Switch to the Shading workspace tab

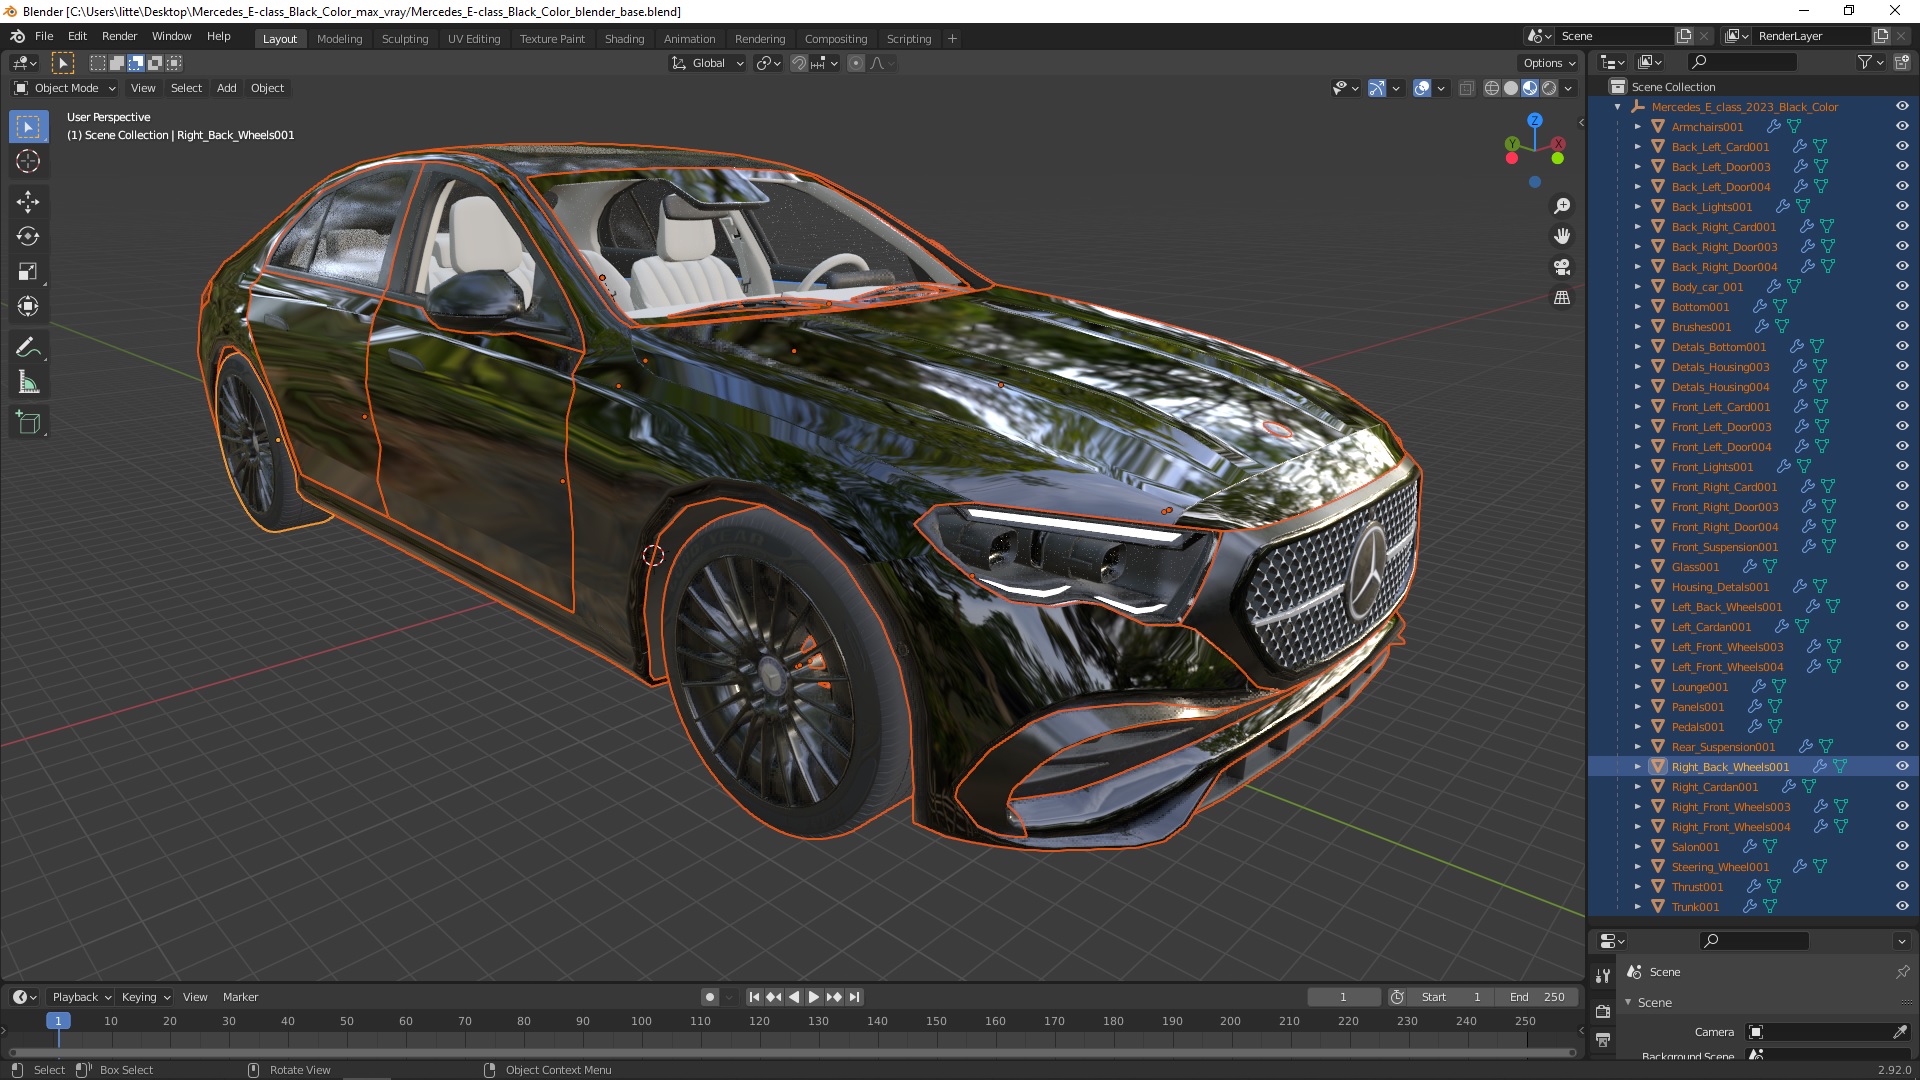click(x=624, y=39)
